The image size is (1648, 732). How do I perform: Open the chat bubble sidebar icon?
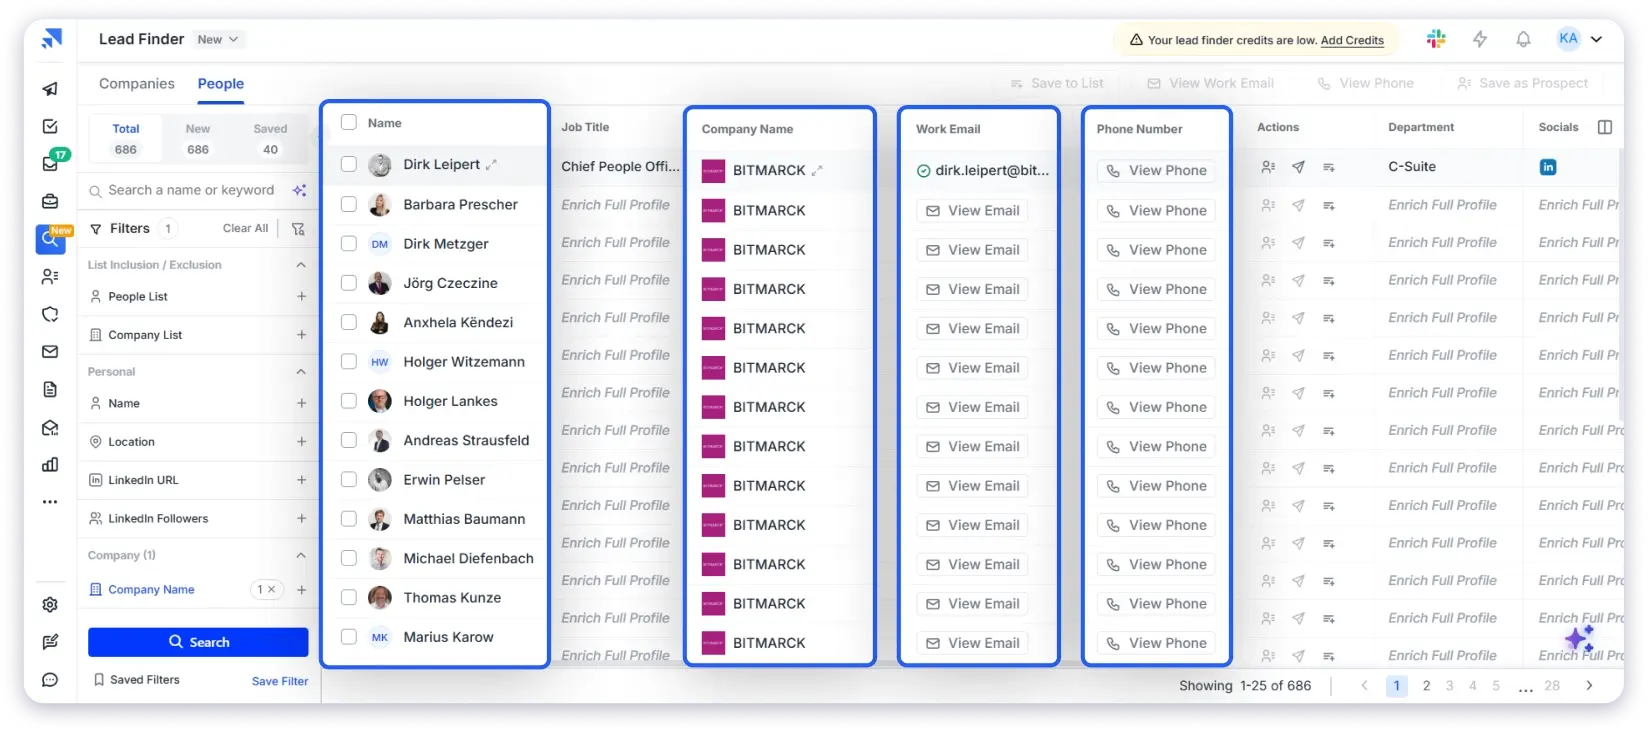click(x=50, y=680)
